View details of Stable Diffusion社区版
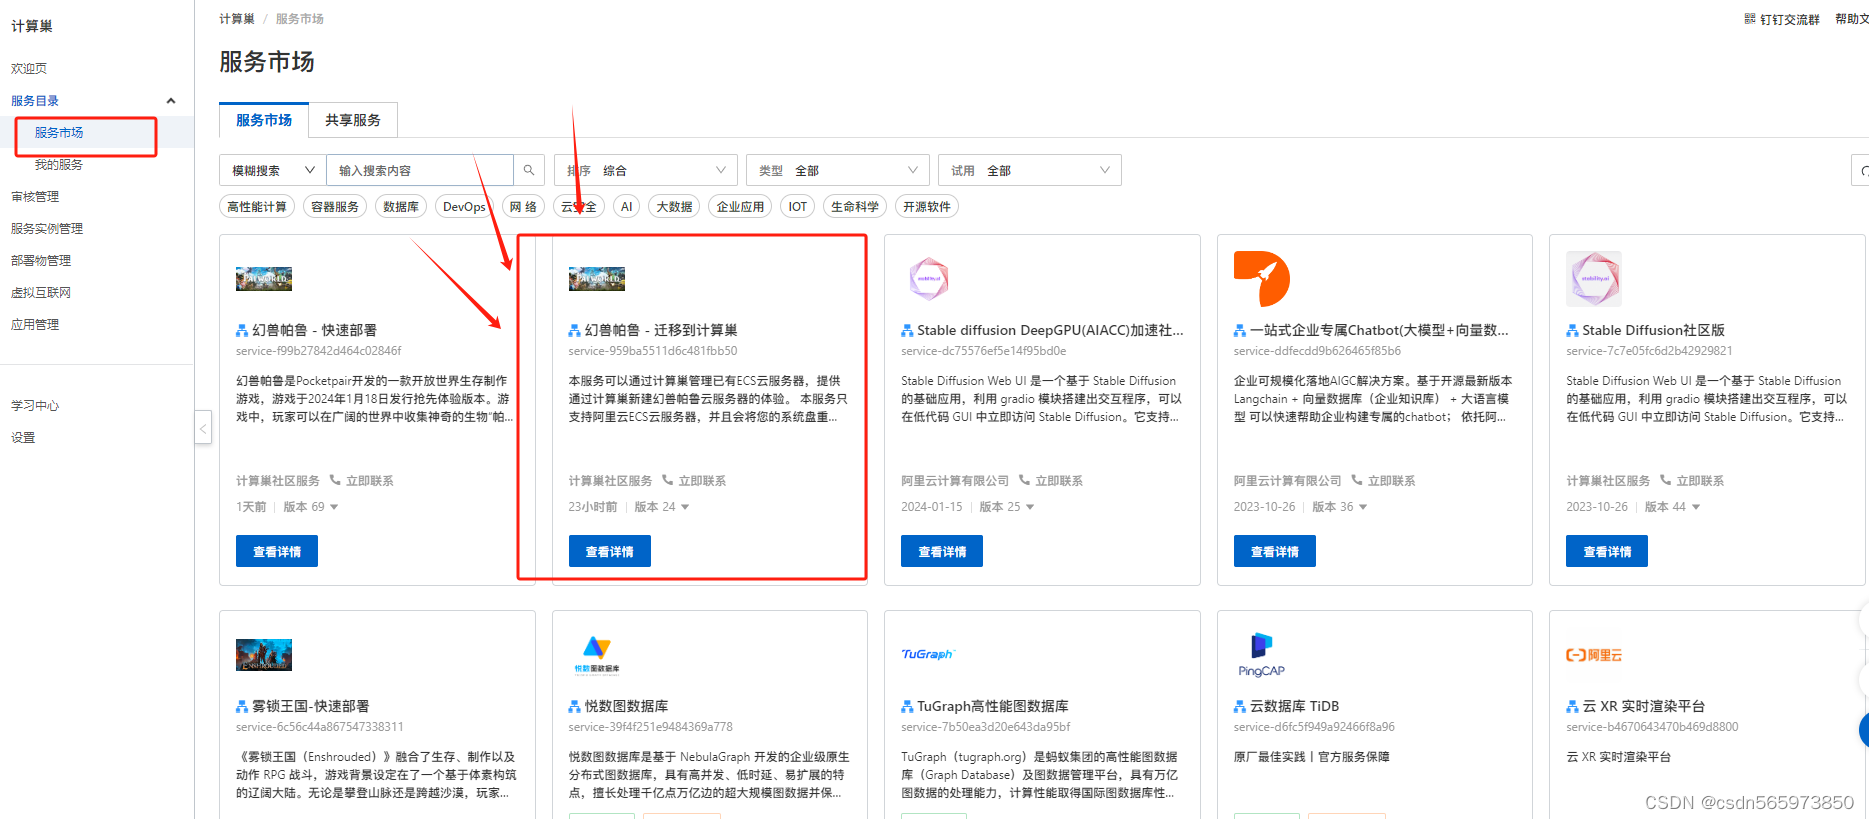 point(1607,551)
